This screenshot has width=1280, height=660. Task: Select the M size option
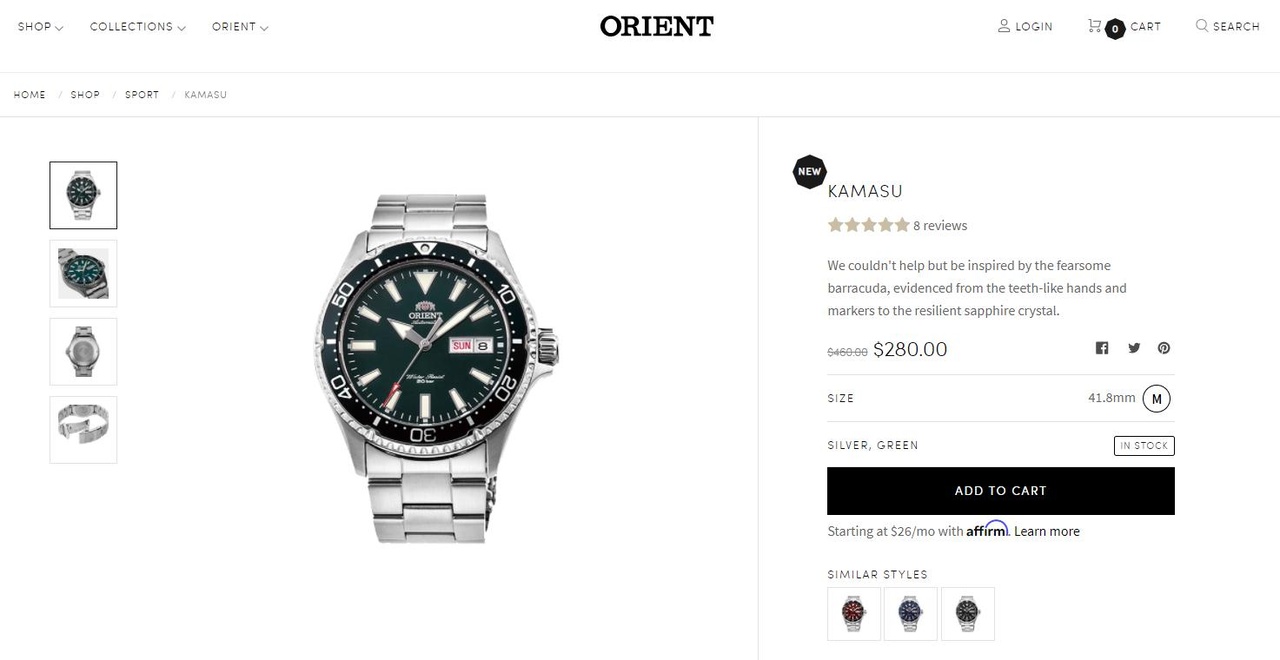[x=1156, y=399]
